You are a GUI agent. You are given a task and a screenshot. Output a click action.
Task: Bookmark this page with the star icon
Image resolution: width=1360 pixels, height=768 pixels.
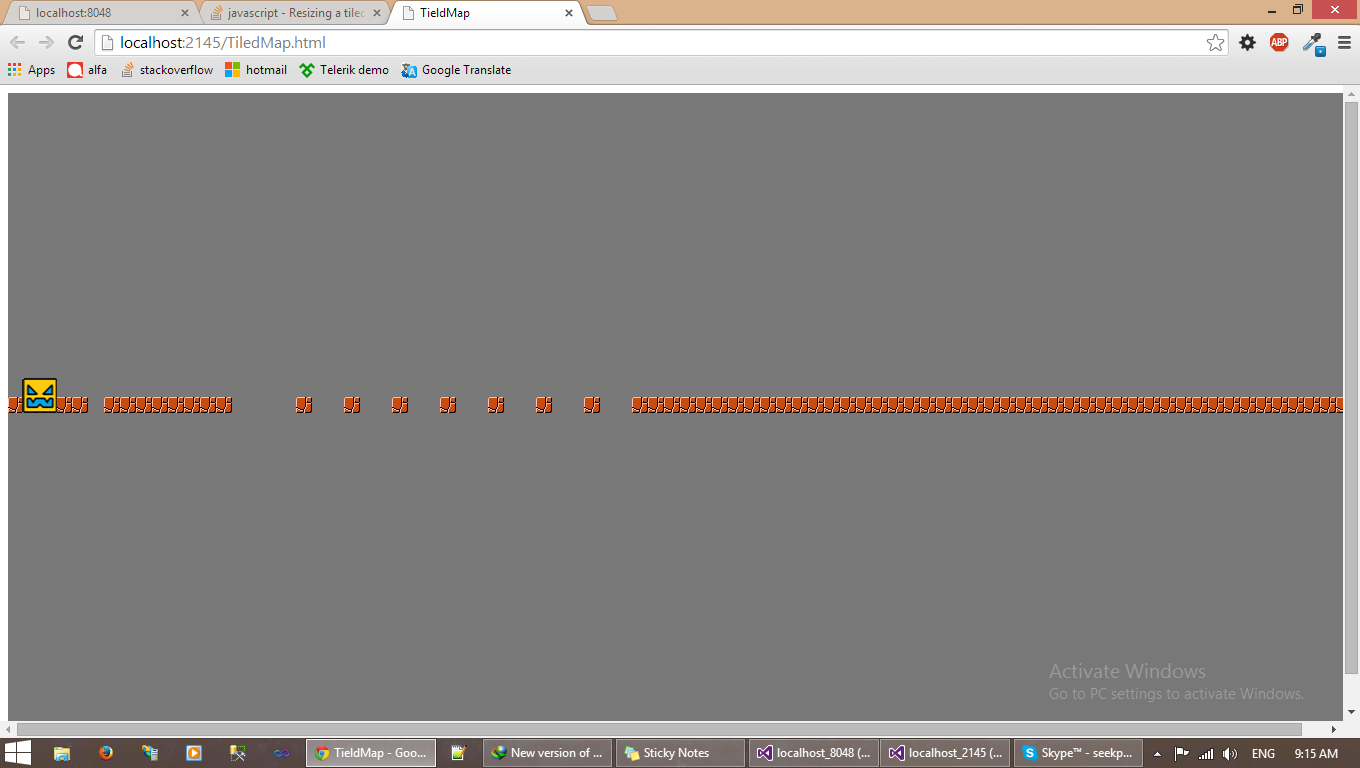coord(1215,42)
